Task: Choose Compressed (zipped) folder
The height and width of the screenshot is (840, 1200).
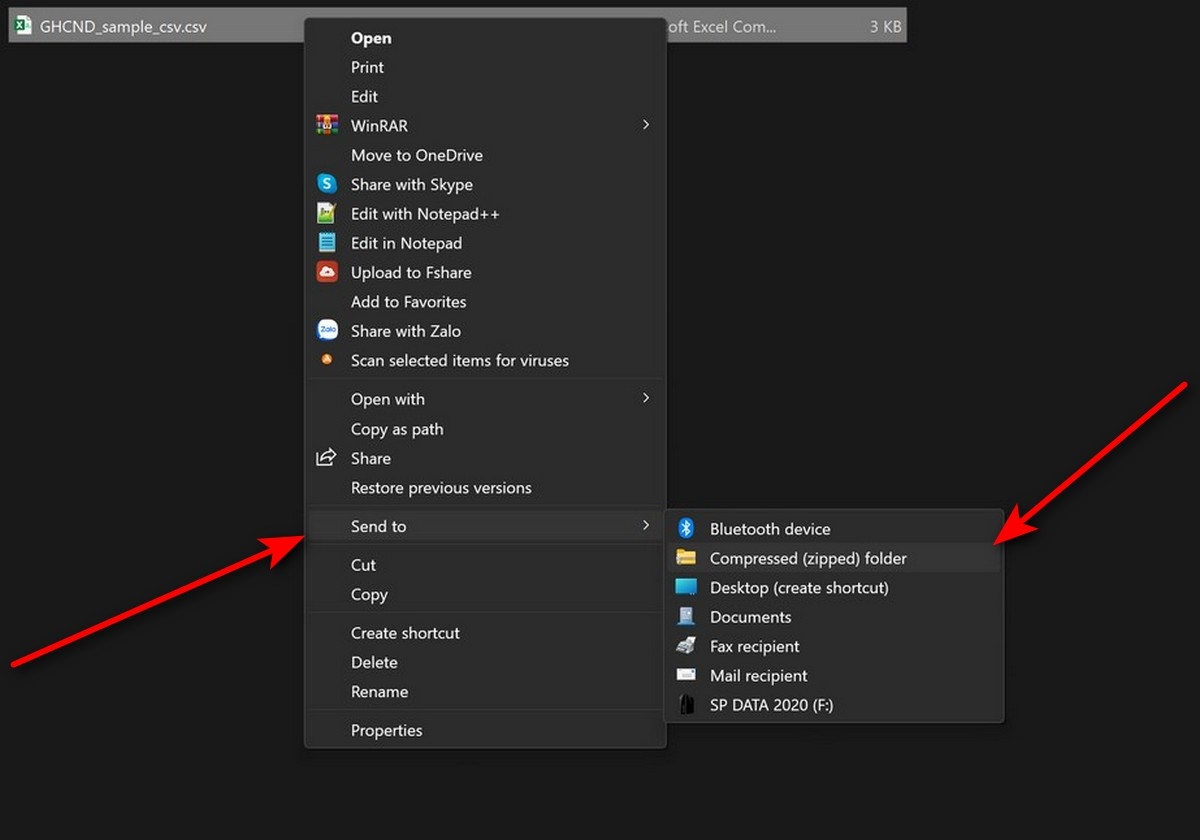Action: (808, 558)
